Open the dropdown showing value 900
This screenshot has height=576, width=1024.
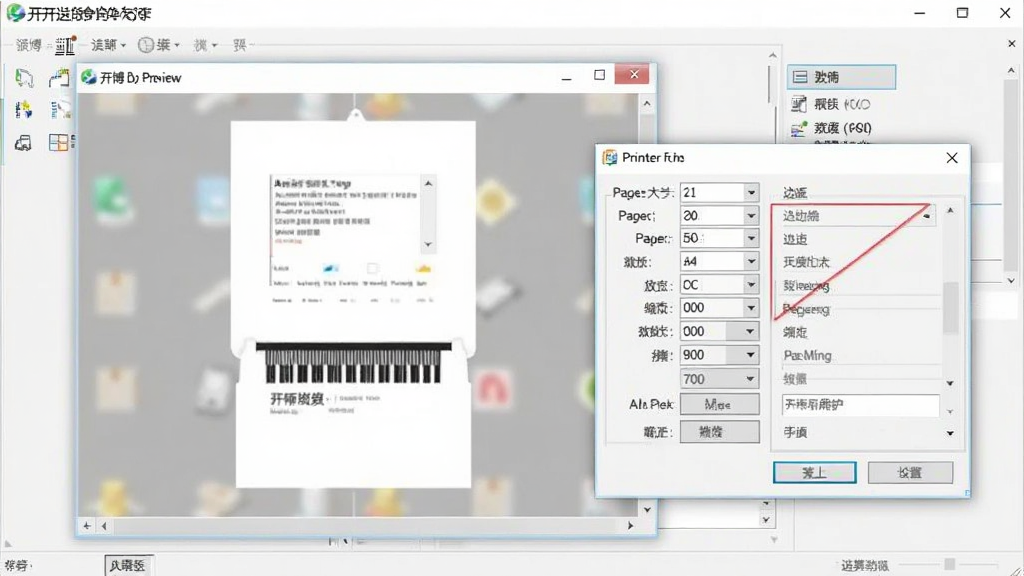[750, 355]
